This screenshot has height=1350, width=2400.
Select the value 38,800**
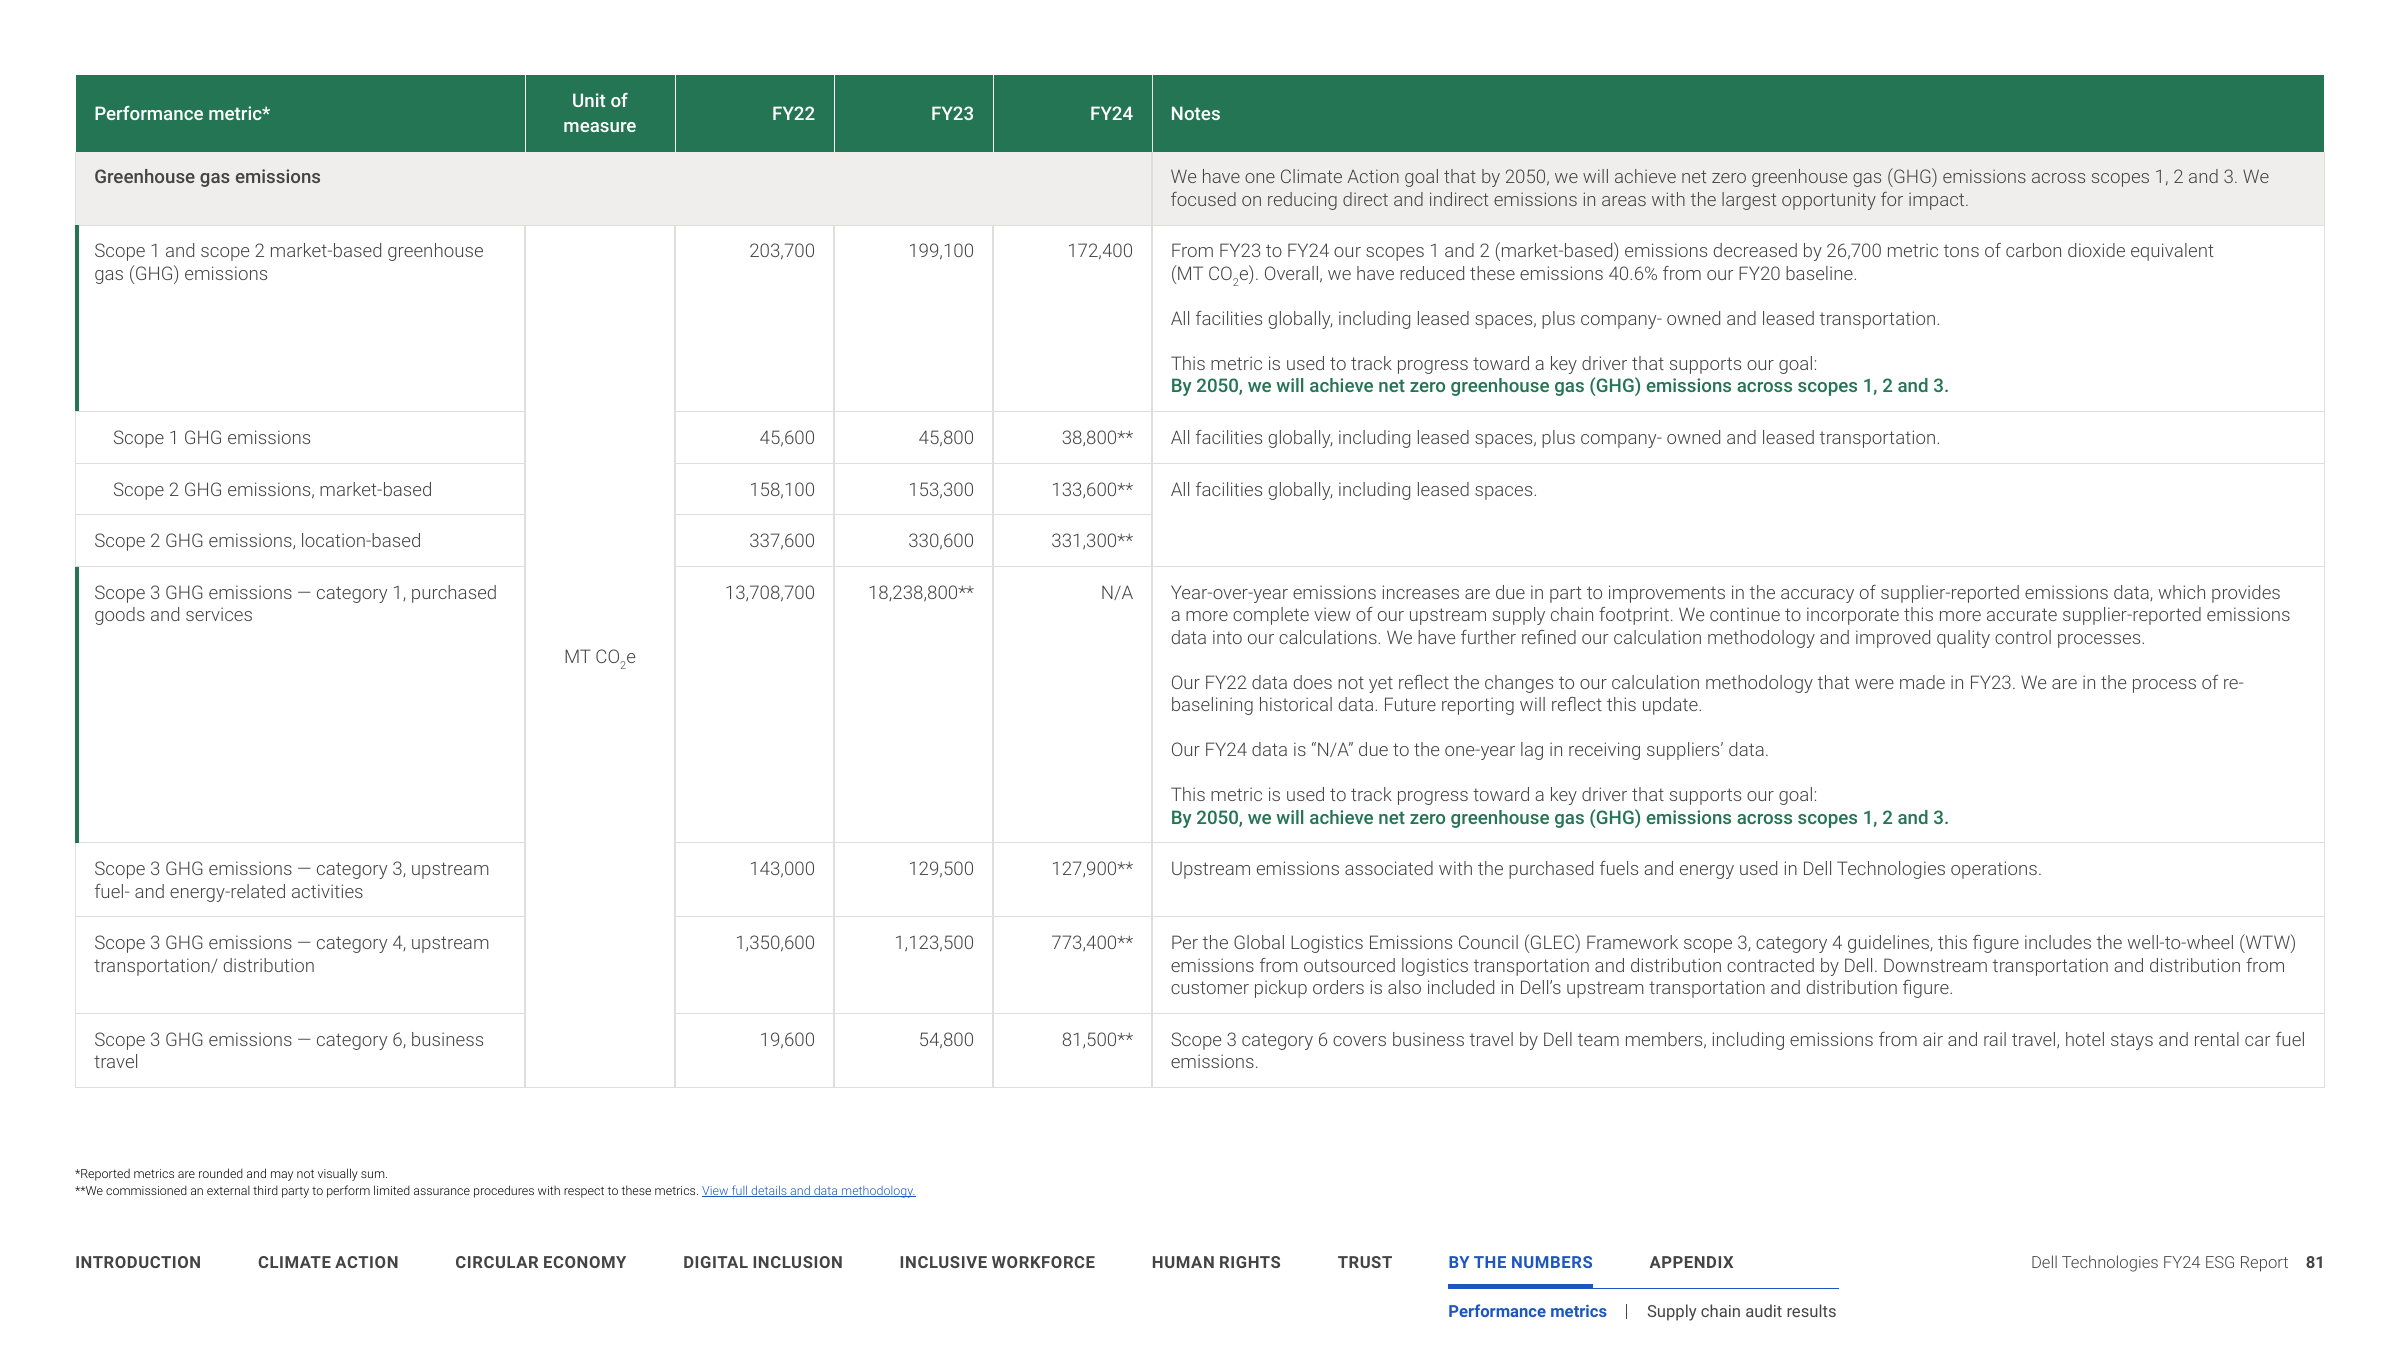(1097, 438)
